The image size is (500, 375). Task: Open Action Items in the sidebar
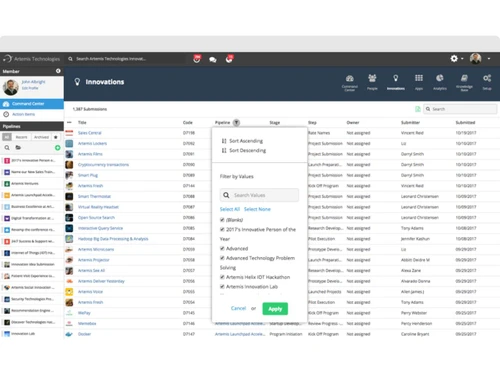tap(23, 114)
